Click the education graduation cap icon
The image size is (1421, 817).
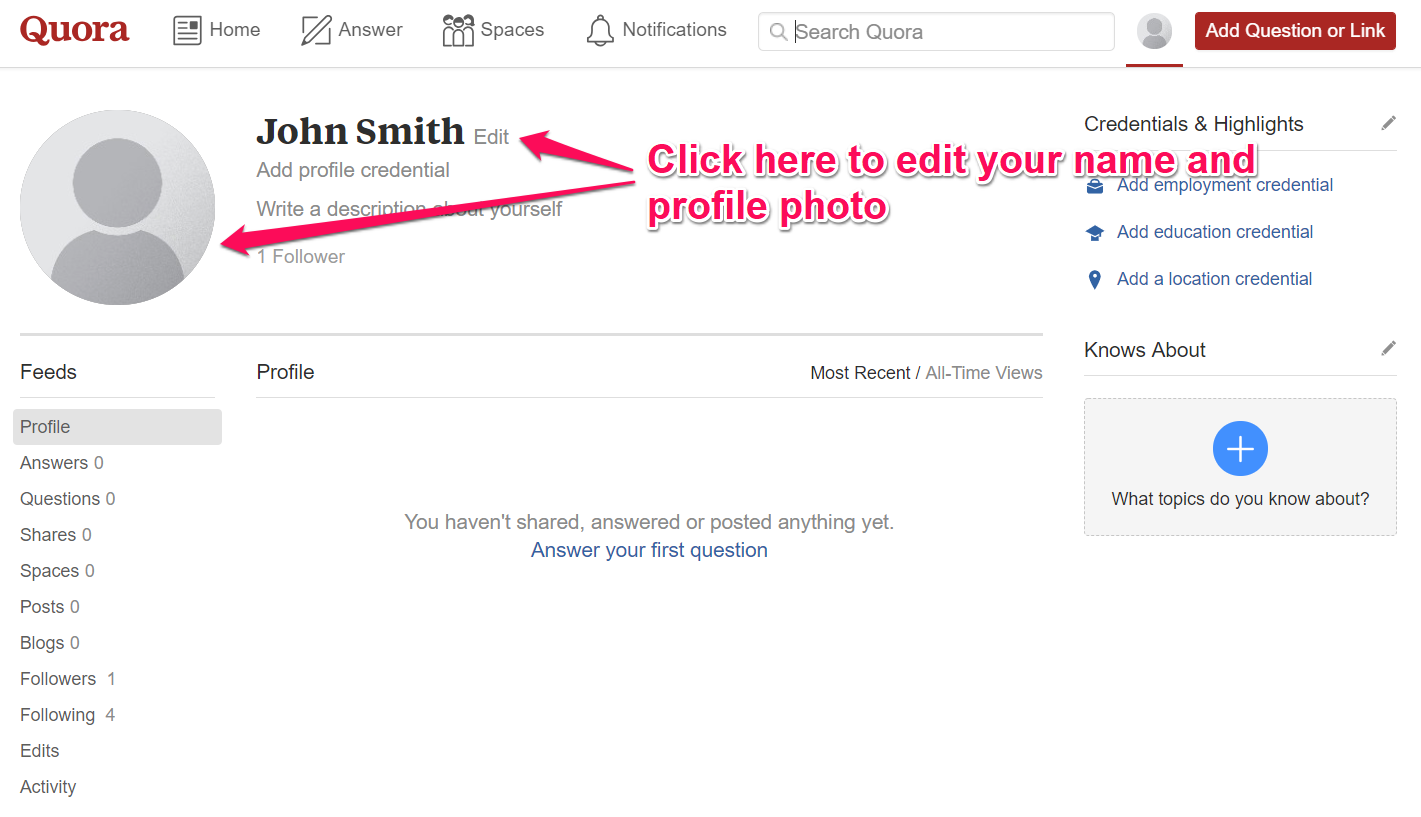coord(1095,232)
